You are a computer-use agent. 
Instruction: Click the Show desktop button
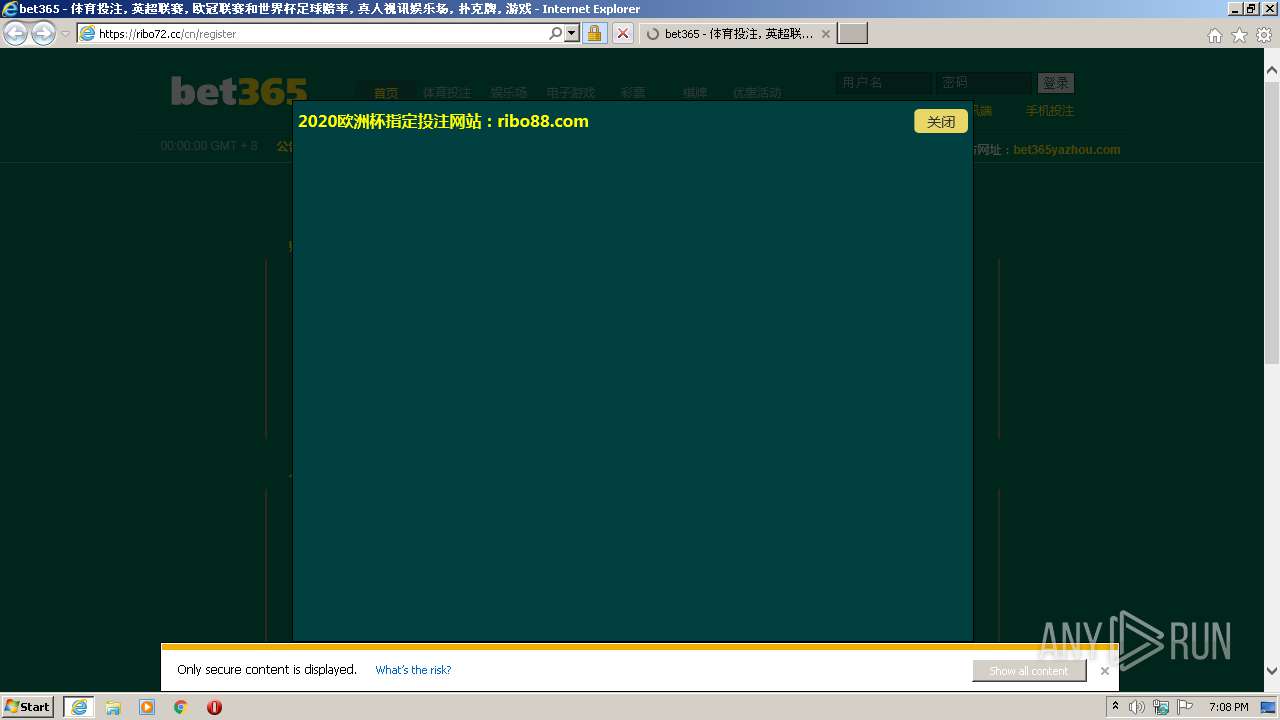pos(1270,707)
